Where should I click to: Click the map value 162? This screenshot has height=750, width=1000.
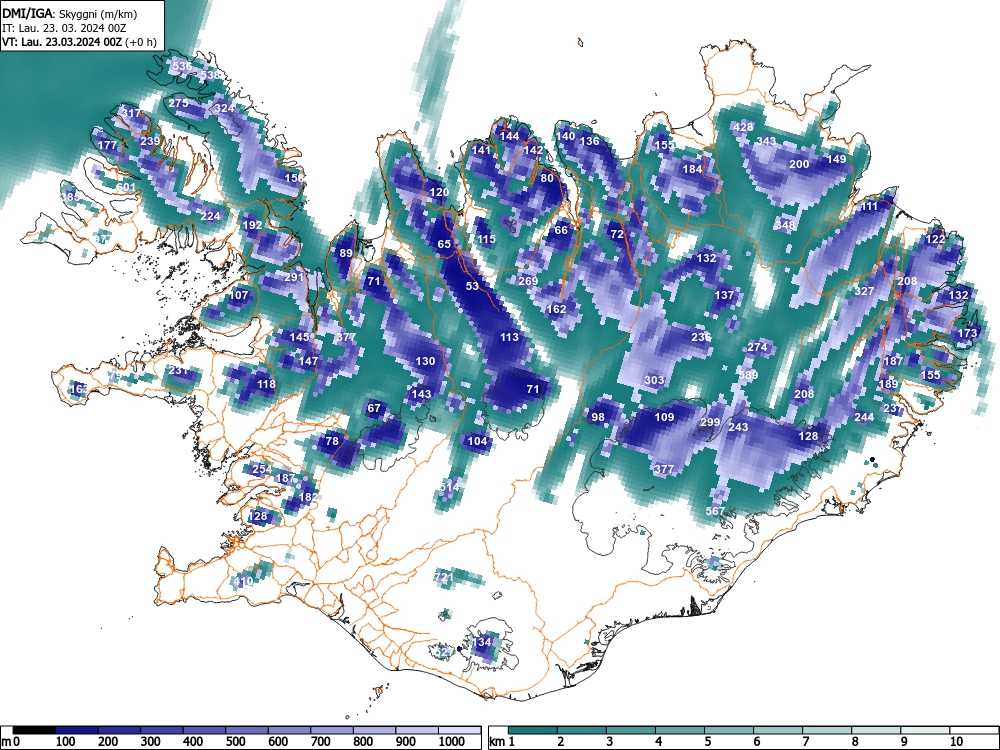[556, 309]
